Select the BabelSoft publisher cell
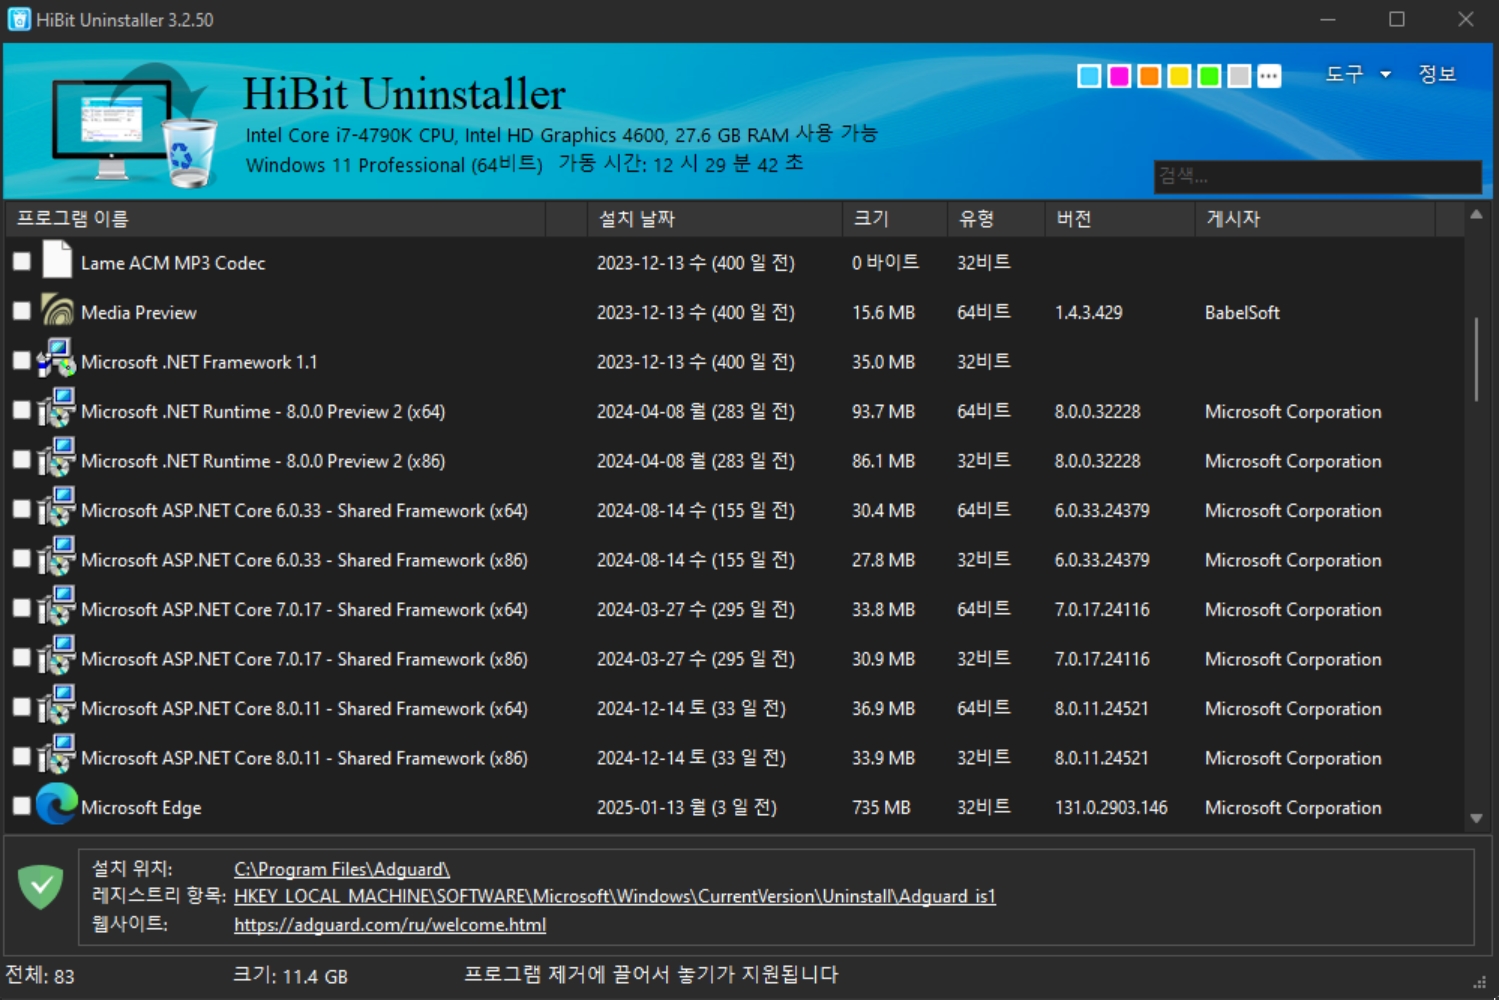 1242,312
